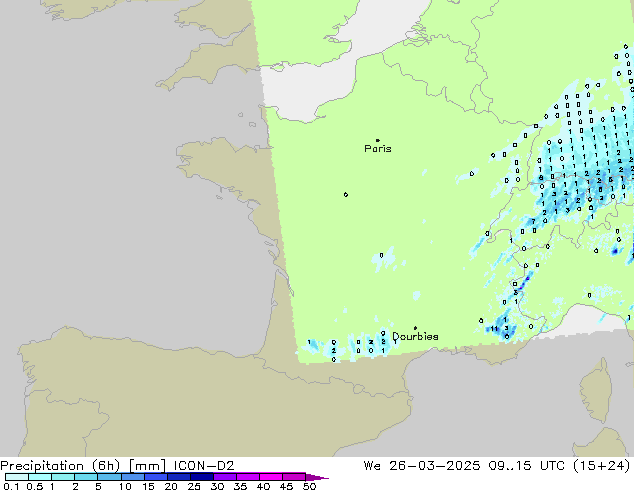Click the legend arrow tip beyond 50
Screen dimensions: 634x490
(319, 477)
